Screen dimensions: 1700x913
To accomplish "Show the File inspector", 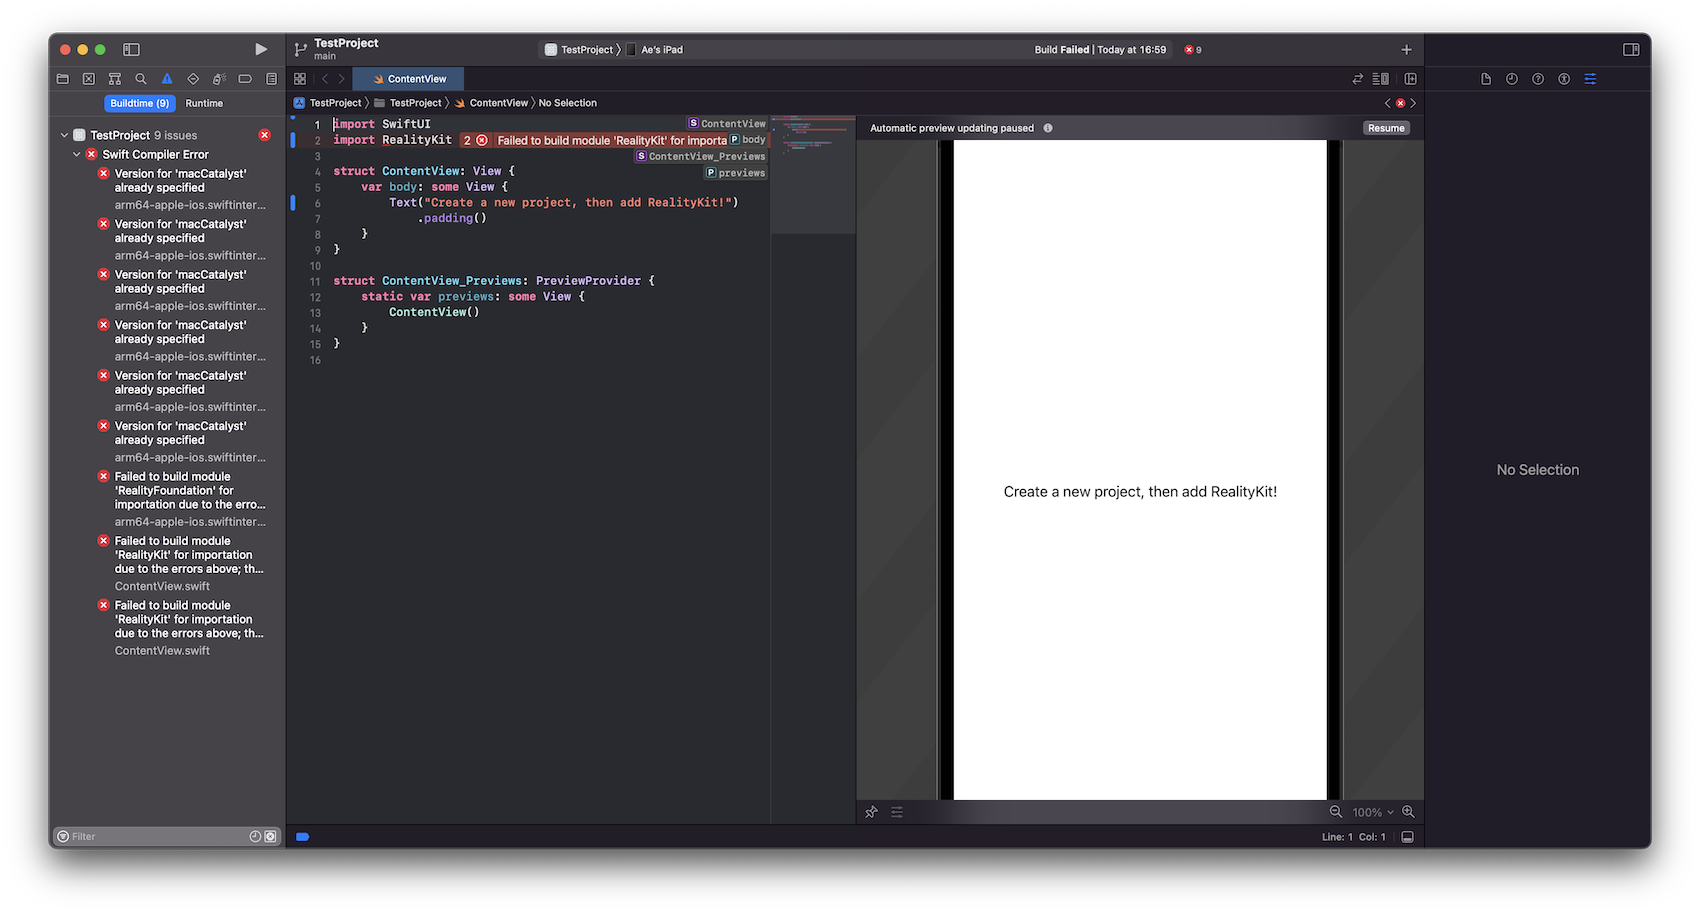I will 1486,79.
